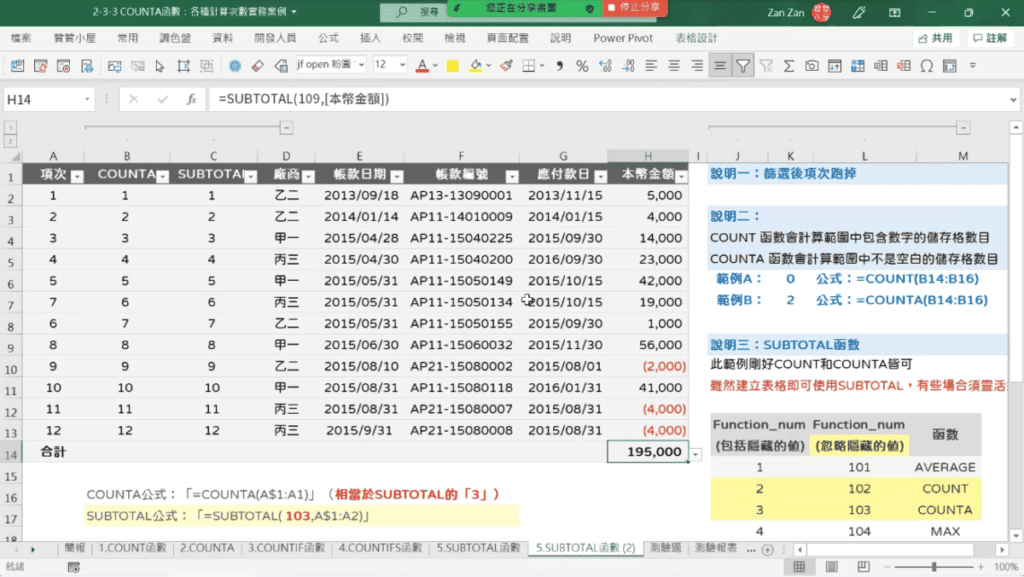This screenshot has height=577, width=1024.
Task: Open the 帳款編號 filter dropdown
Action: 512,176
